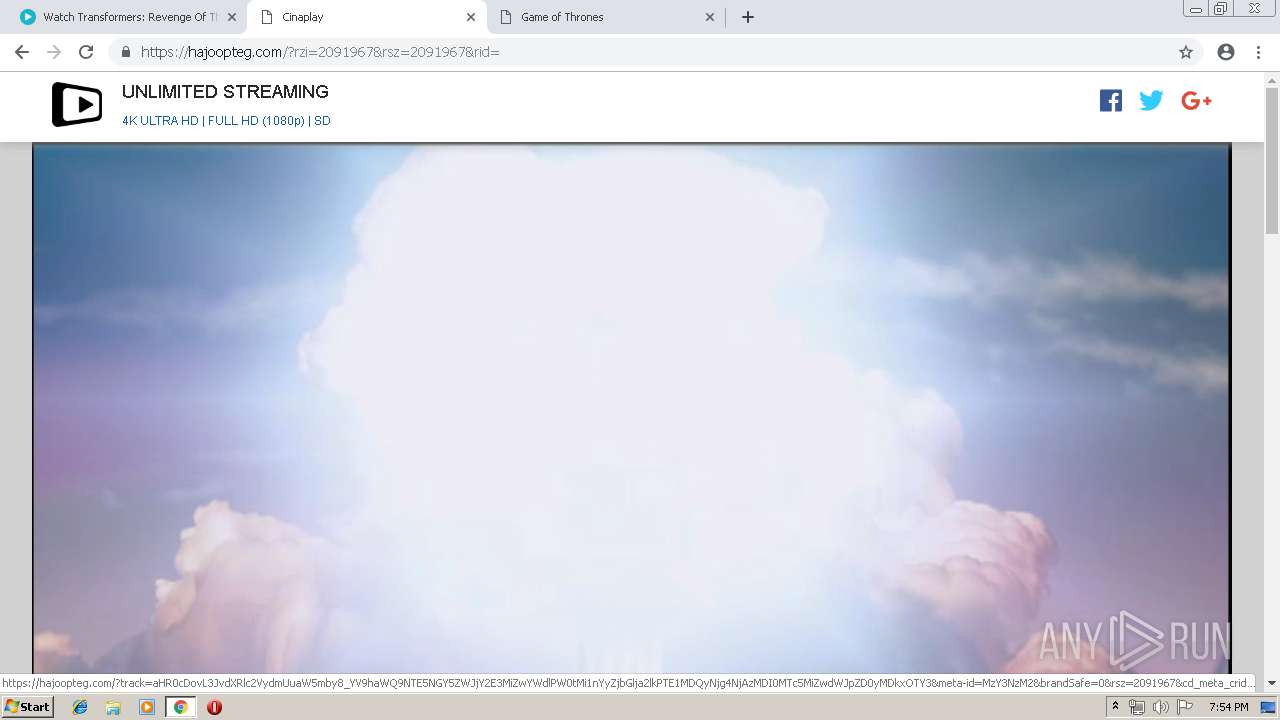Close the Watch Transformers tab
1280x720 pixels.
pos(231,17)
